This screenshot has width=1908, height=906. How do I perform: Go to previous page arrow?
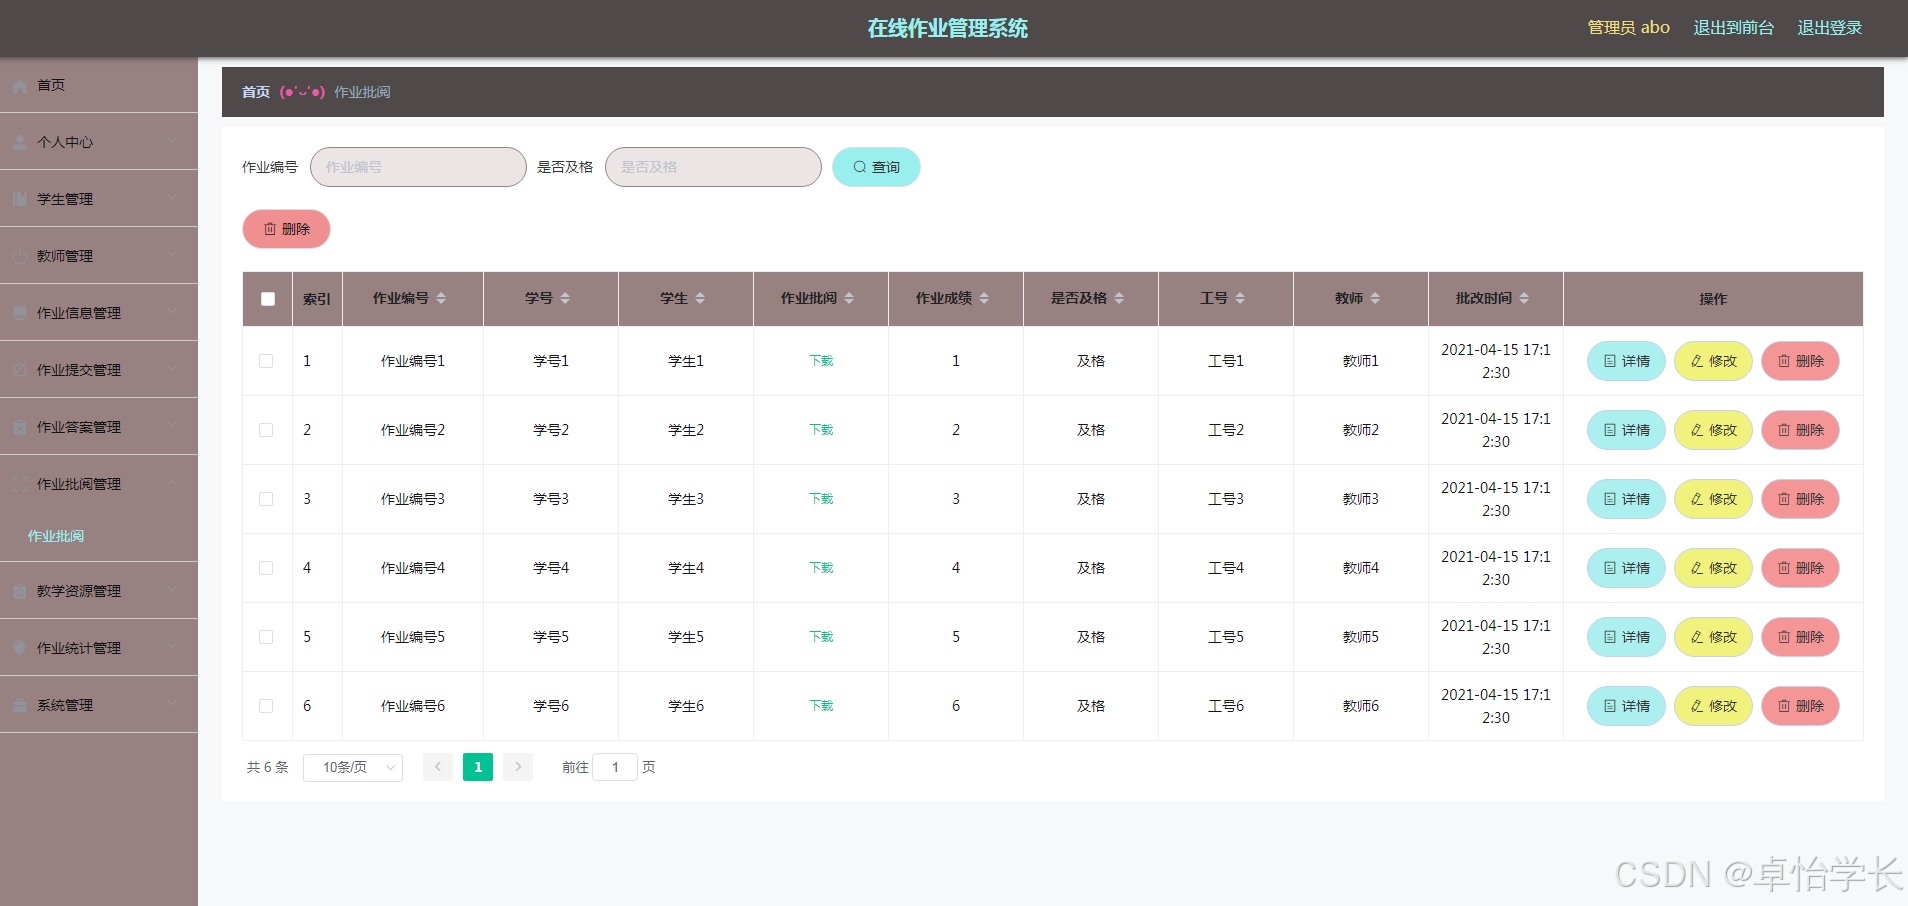[438, 767]
